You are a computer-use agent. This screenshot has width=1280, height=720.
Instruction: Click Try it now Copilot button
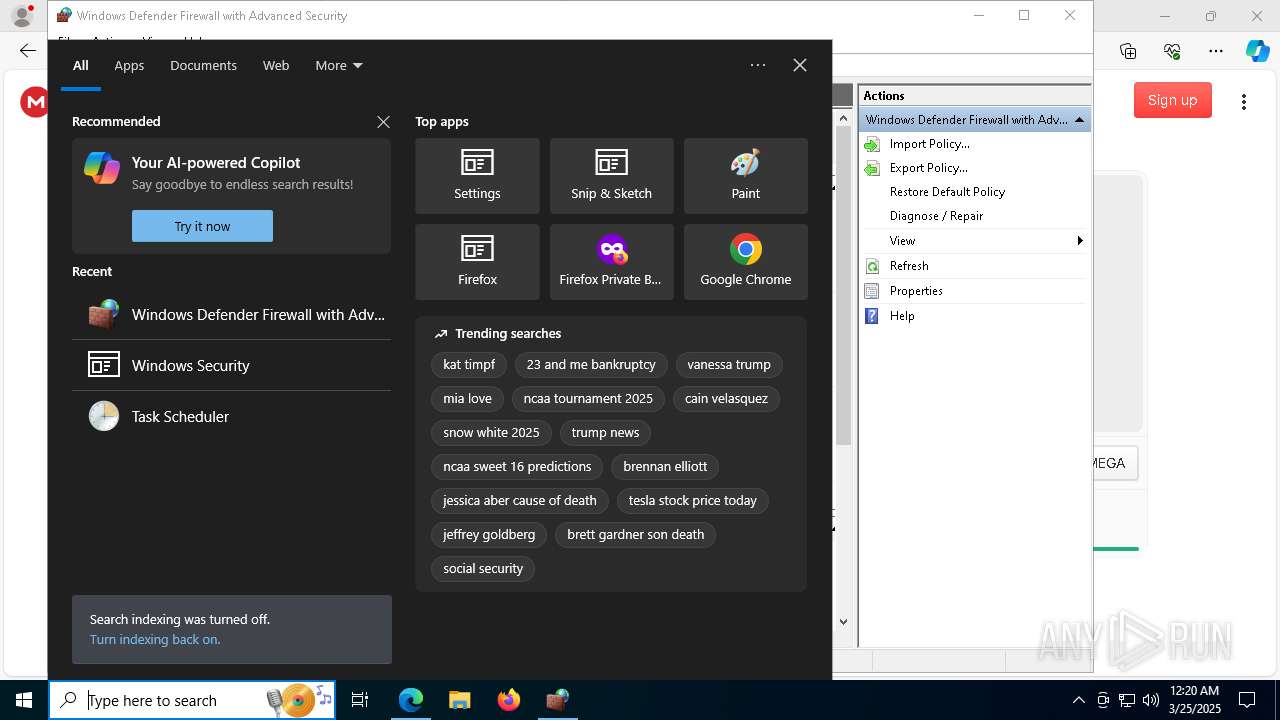pos(202,226)
